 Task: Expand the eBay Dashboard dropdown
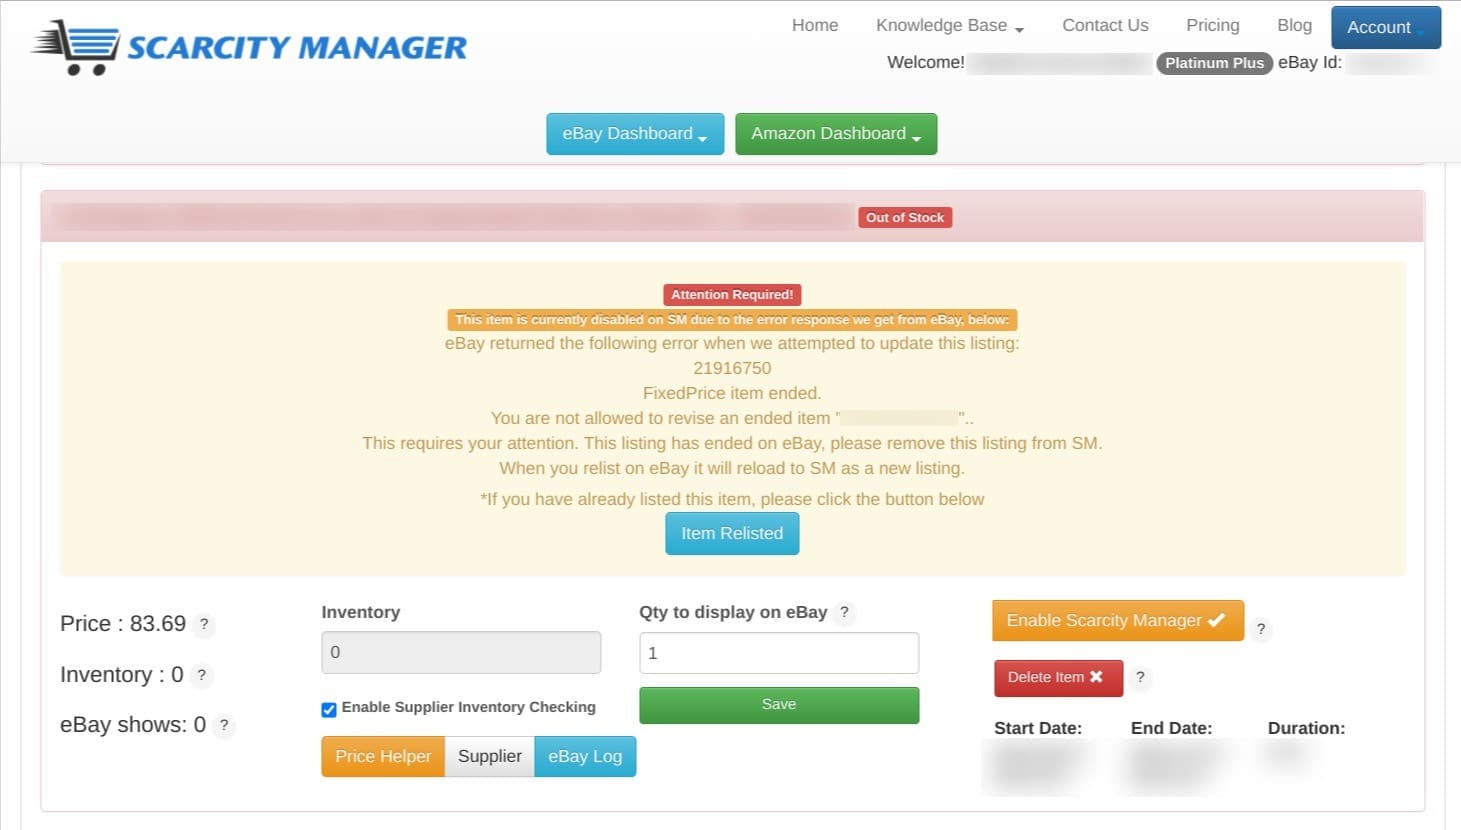[635, 134]
